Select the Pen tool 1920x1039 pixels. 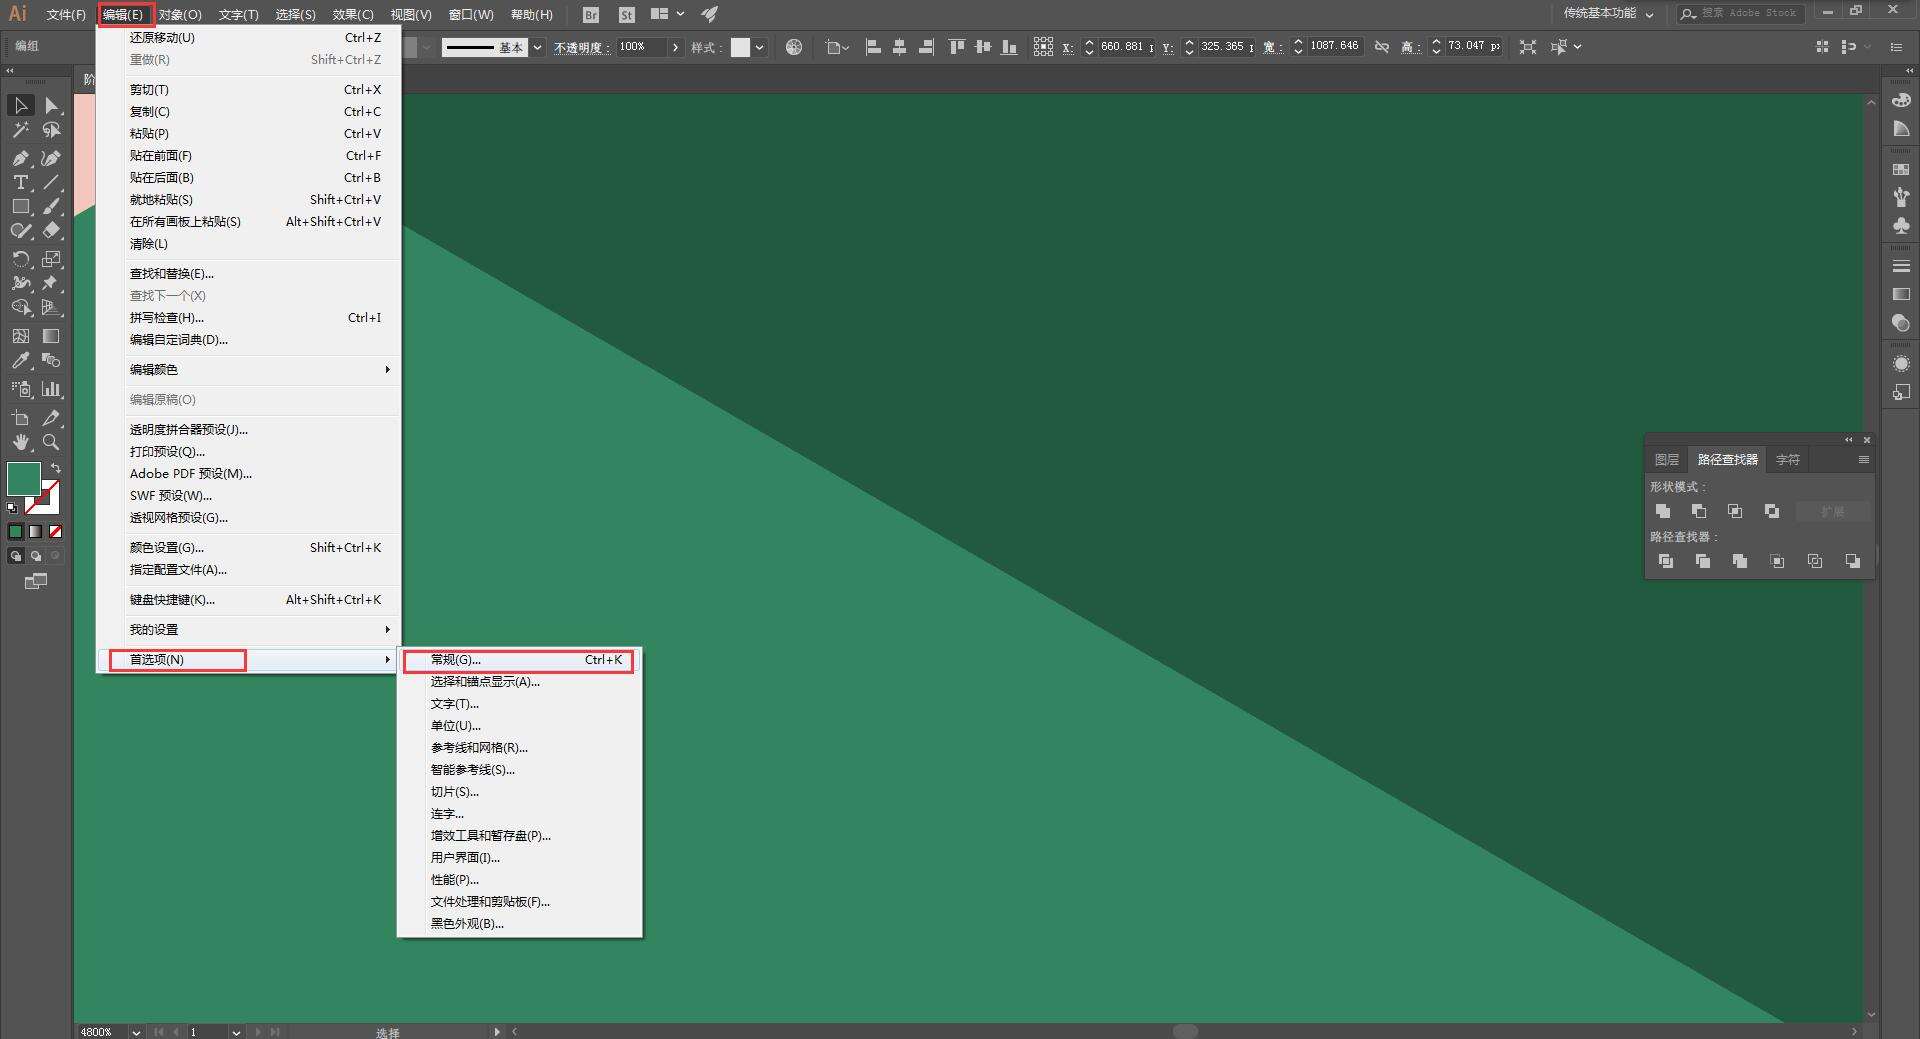tap(20, 158)
